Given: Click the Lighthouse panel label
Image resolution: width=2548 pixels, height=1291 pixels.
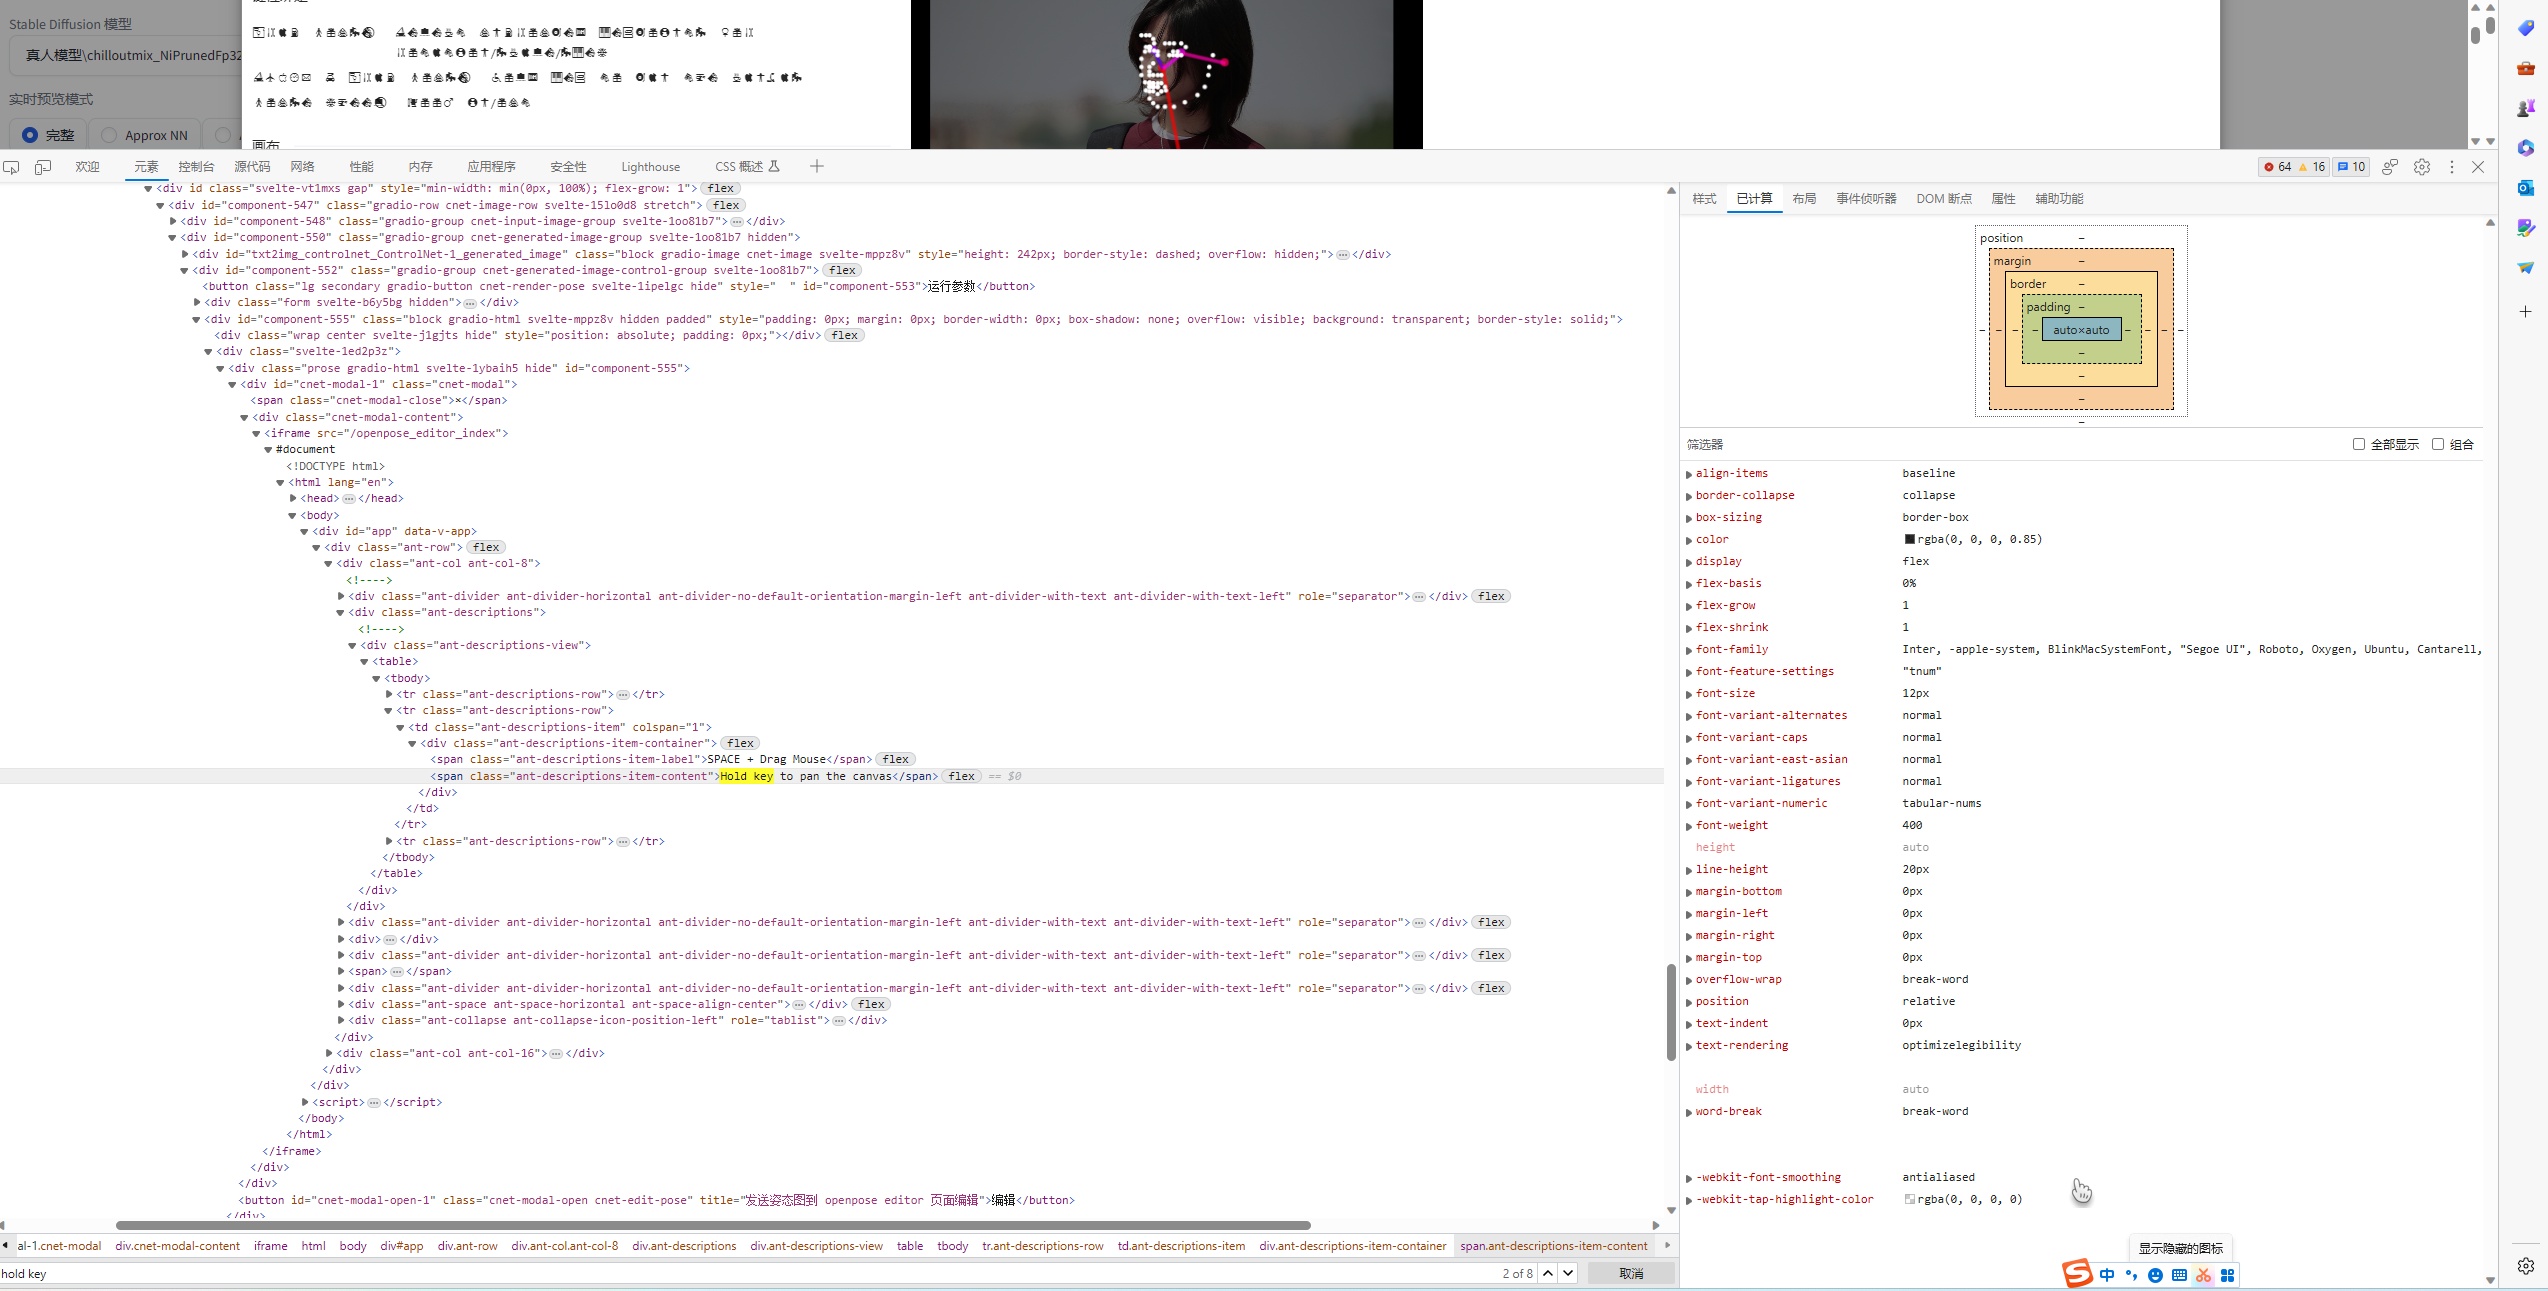Looking at the screenshot, I should 650,166.
